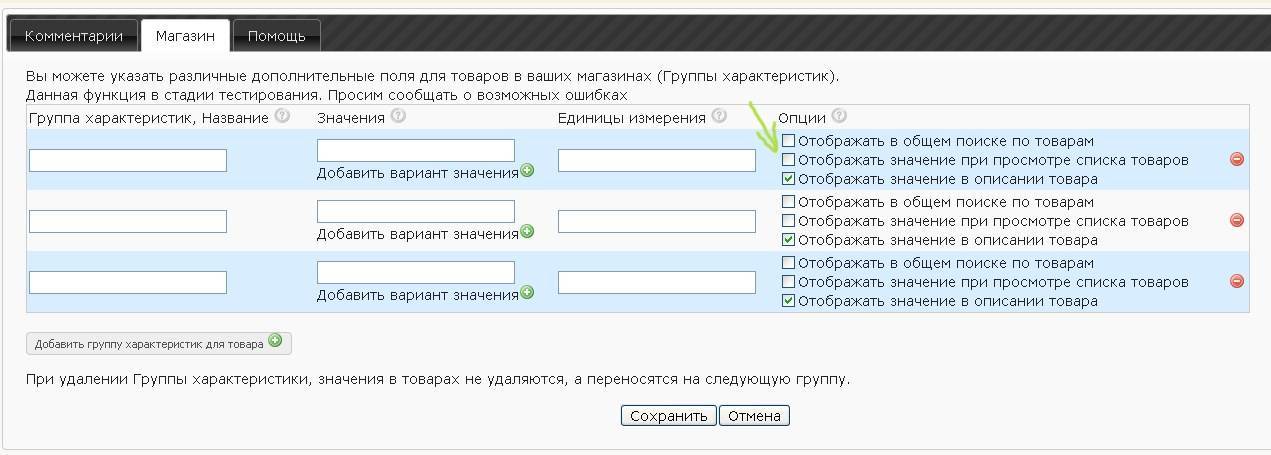The height and width of the screenshot is (455, 1271).
Task: Open the Помощь tab
Action: [276, 36]
